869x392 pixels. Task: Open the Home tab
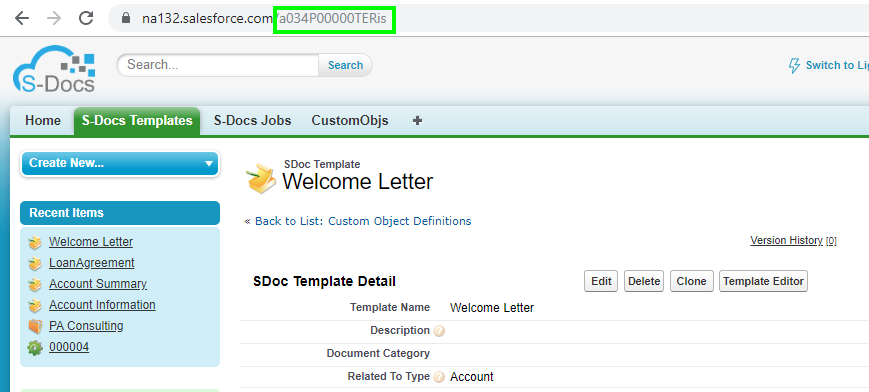[x=43, y=120]
